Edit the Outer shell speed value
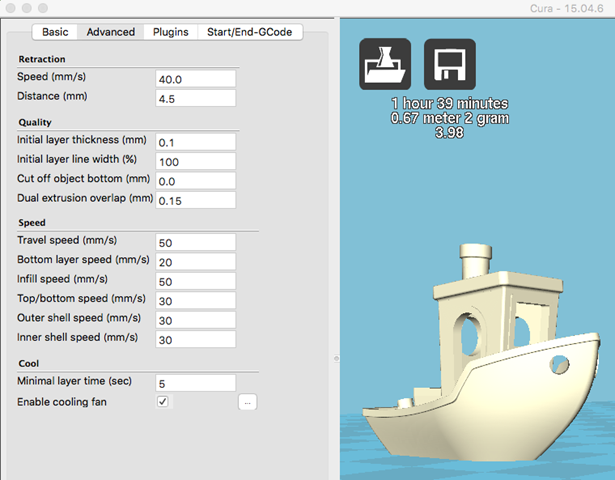This screenshot has width=615, height=480. pos(195,320)
